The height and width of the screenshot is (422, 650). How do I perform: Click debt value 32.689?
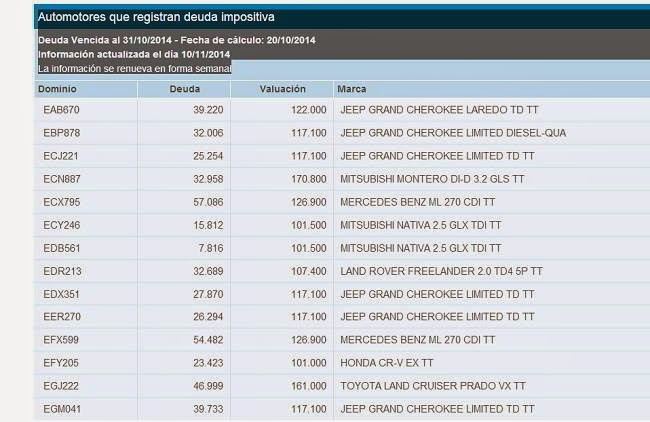point(208,272)
